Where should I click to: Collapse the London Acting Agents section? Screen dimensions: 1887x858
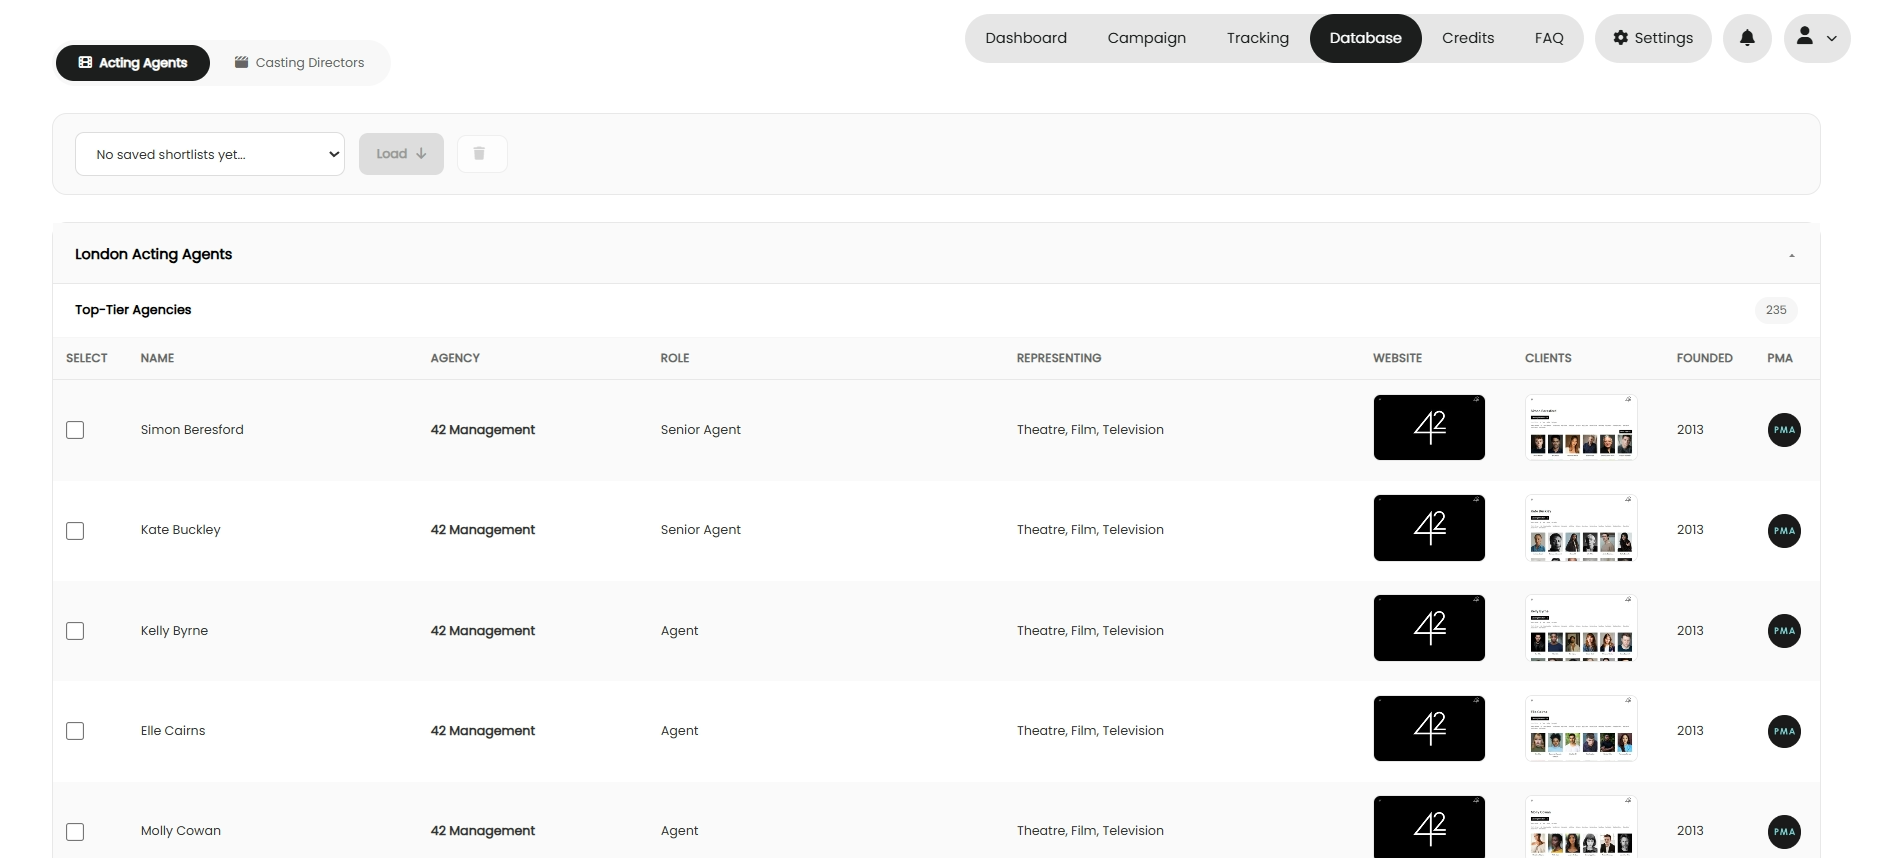coord(1791,255)
